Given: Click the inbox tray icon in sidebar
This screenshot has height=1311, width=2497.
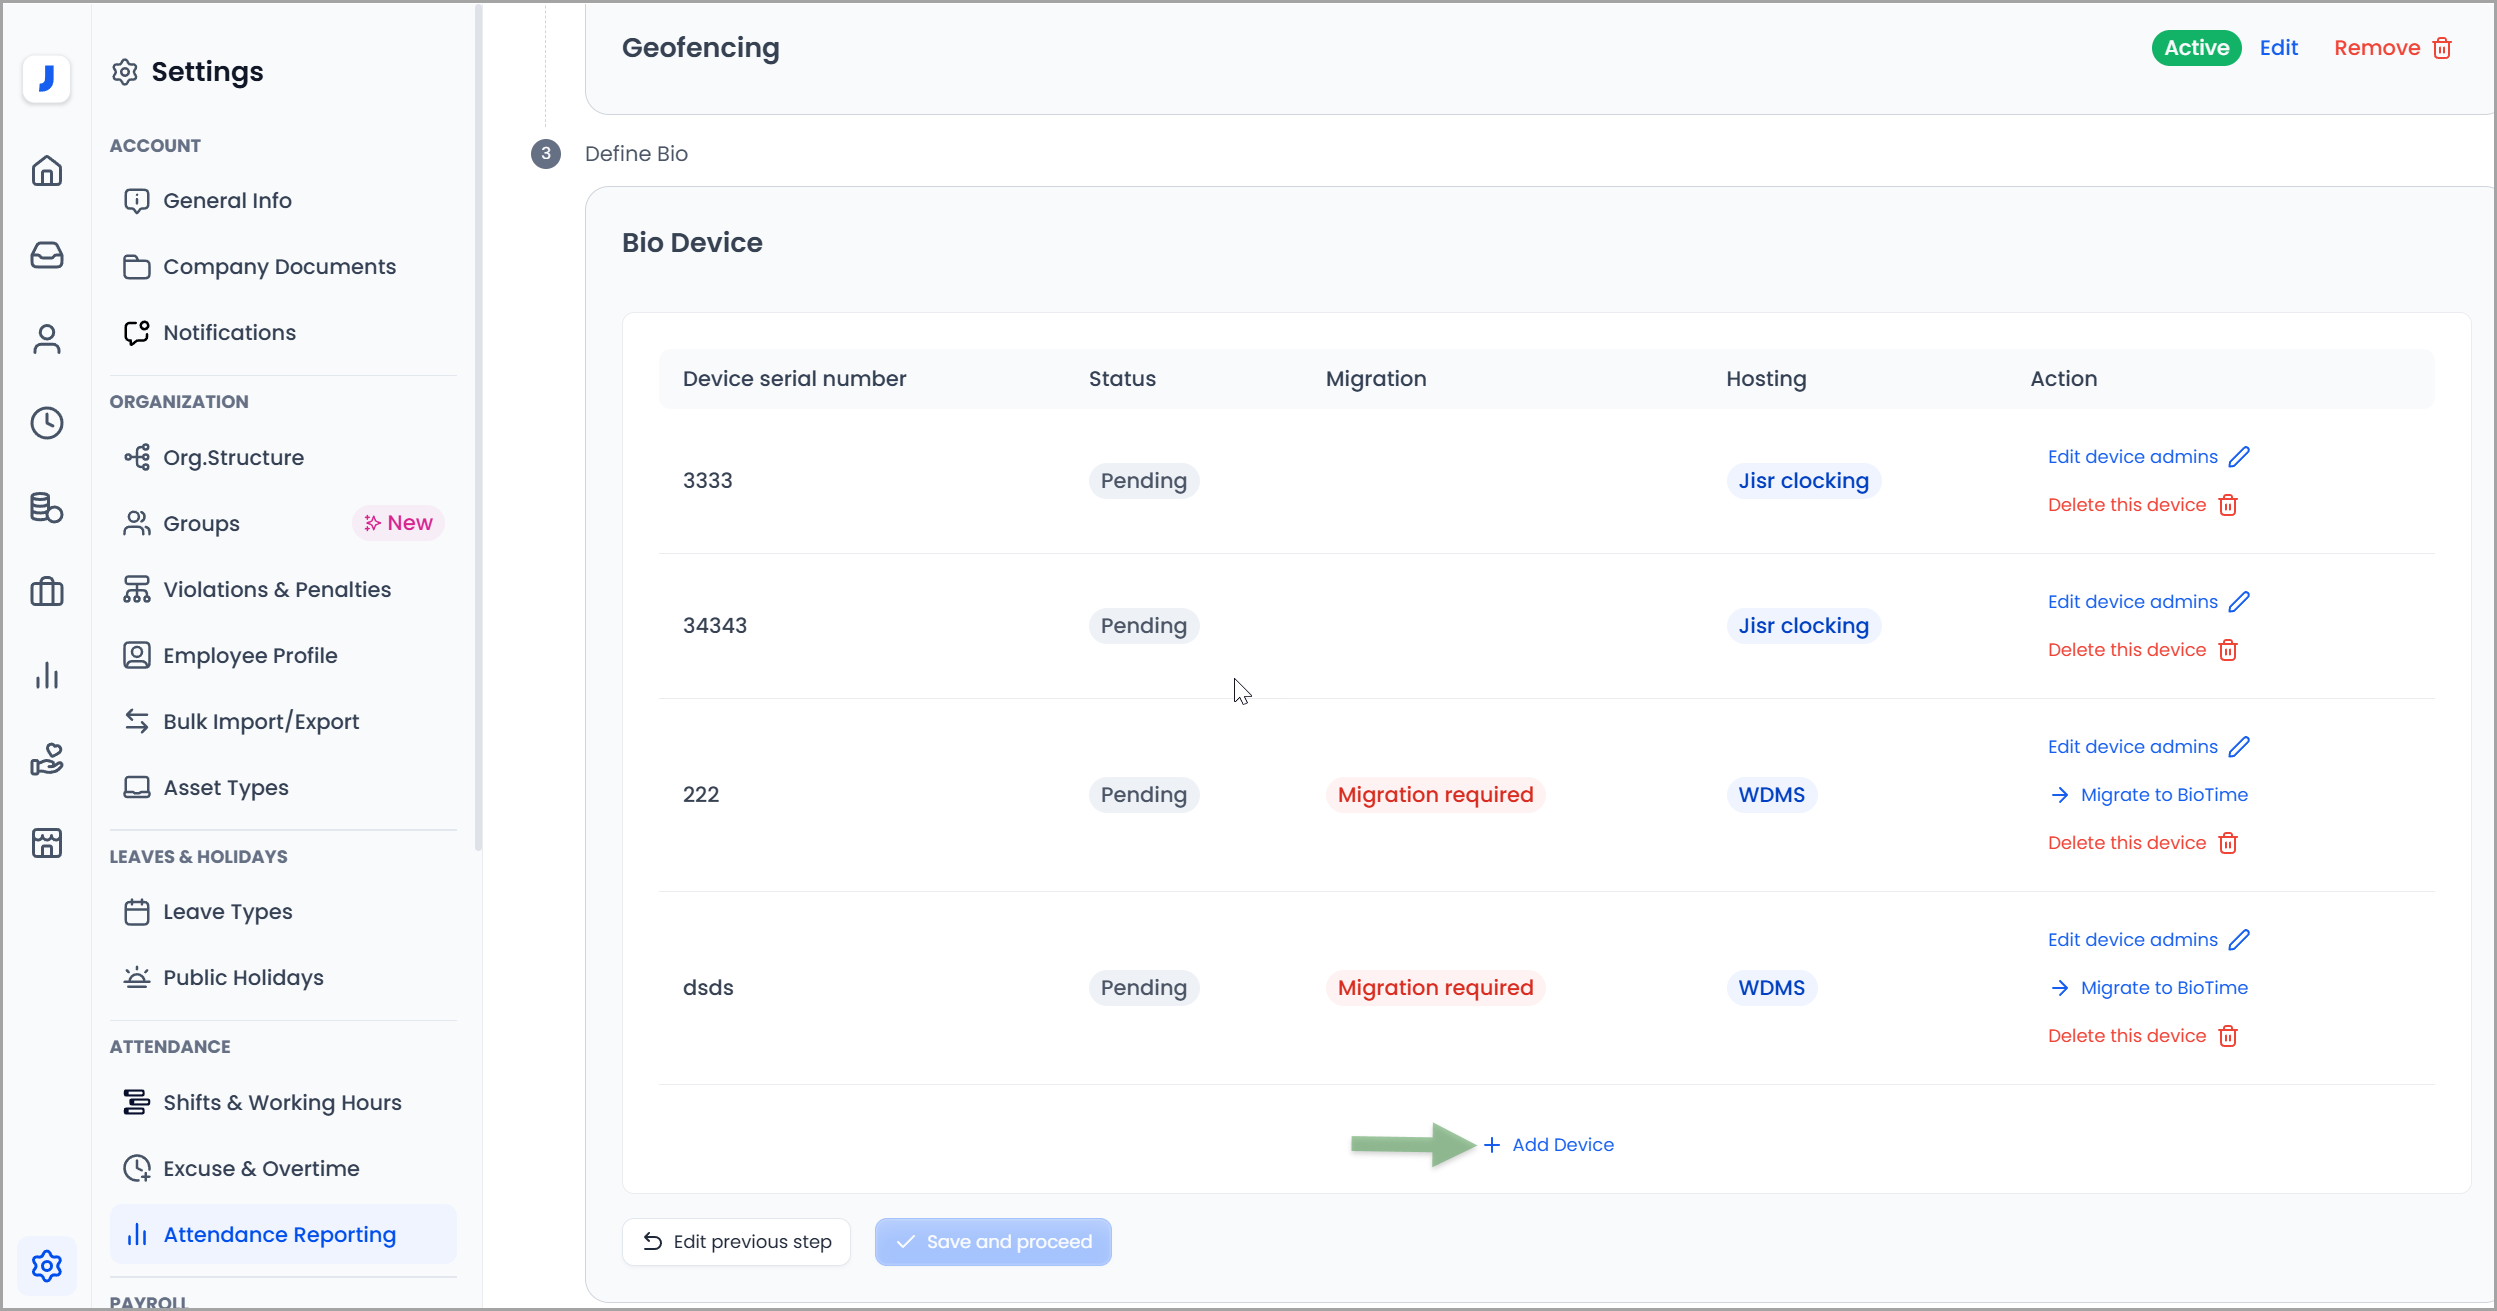Looking at the screenshot, I should pyautogui.click(x=46, y=255).
